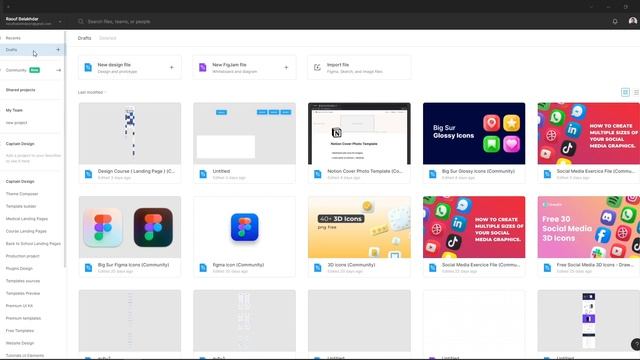Image resolution: width=640 pixels, height=360 pixels.
Task: Open Back to School Landing Pages project
Action: [32, 244]
